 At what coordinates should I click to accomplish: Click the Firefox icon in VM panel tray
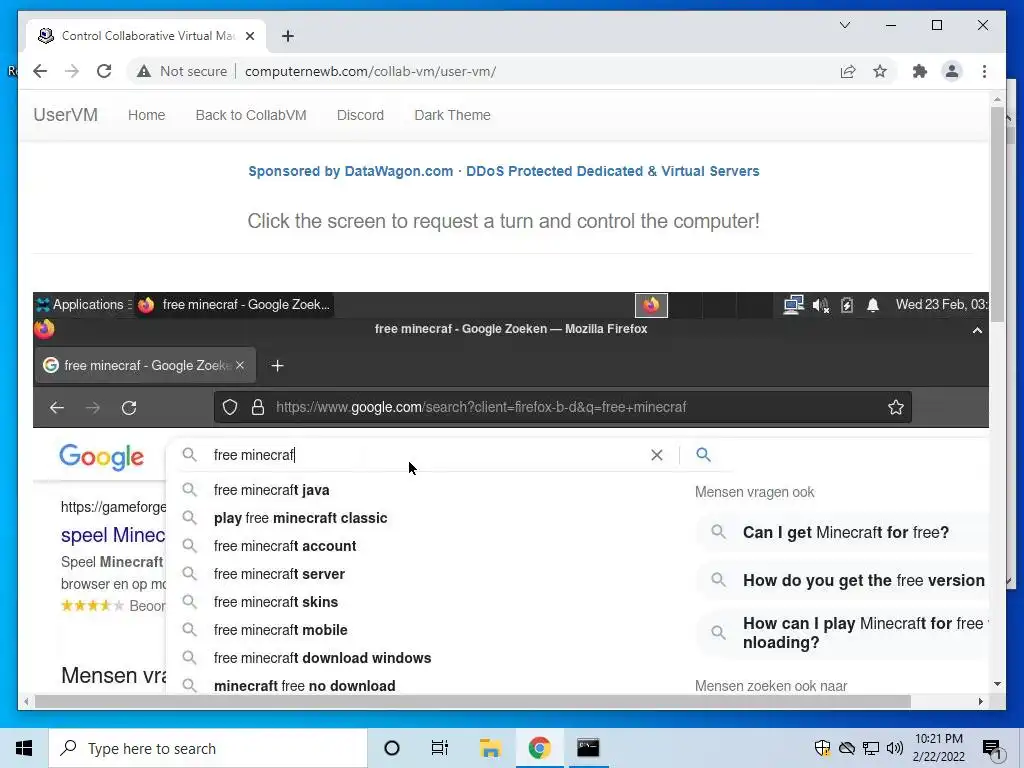651,305
